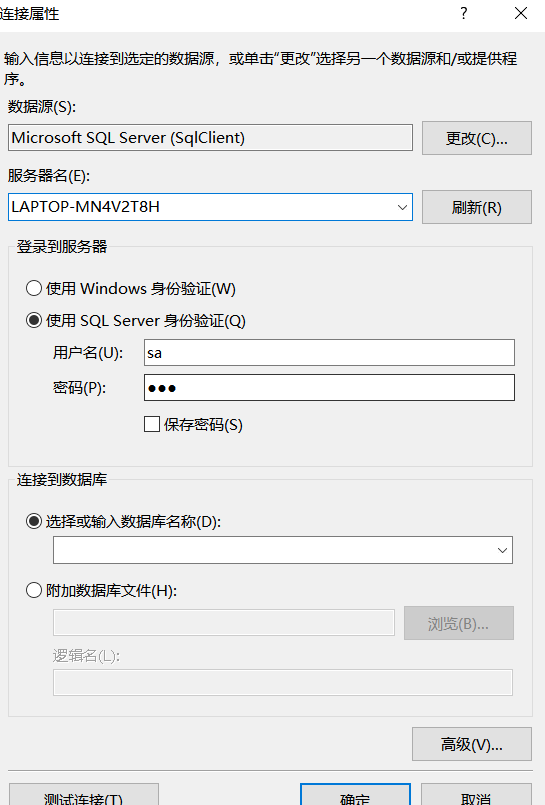545x805 pixels.
Task: Click the 用户名 field containing sa
Action: (329, 353)
